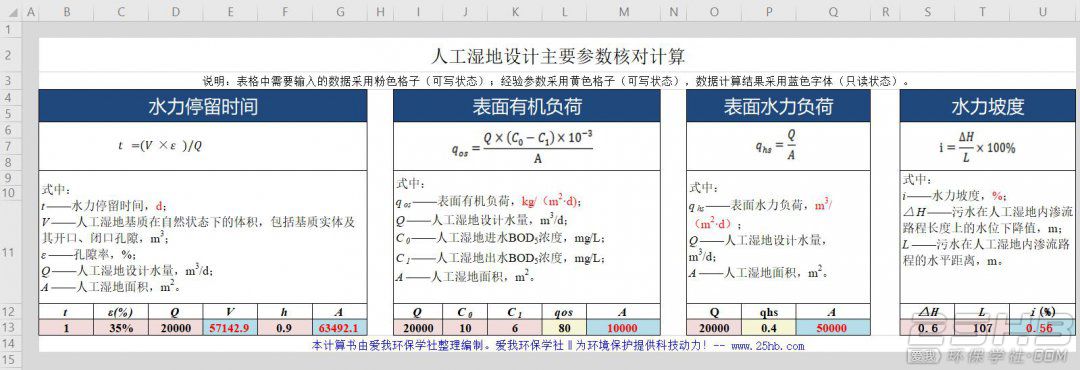Click the title 人工湿地设计主要参数核对计算
1080x370 pixels.
point(558,55)
